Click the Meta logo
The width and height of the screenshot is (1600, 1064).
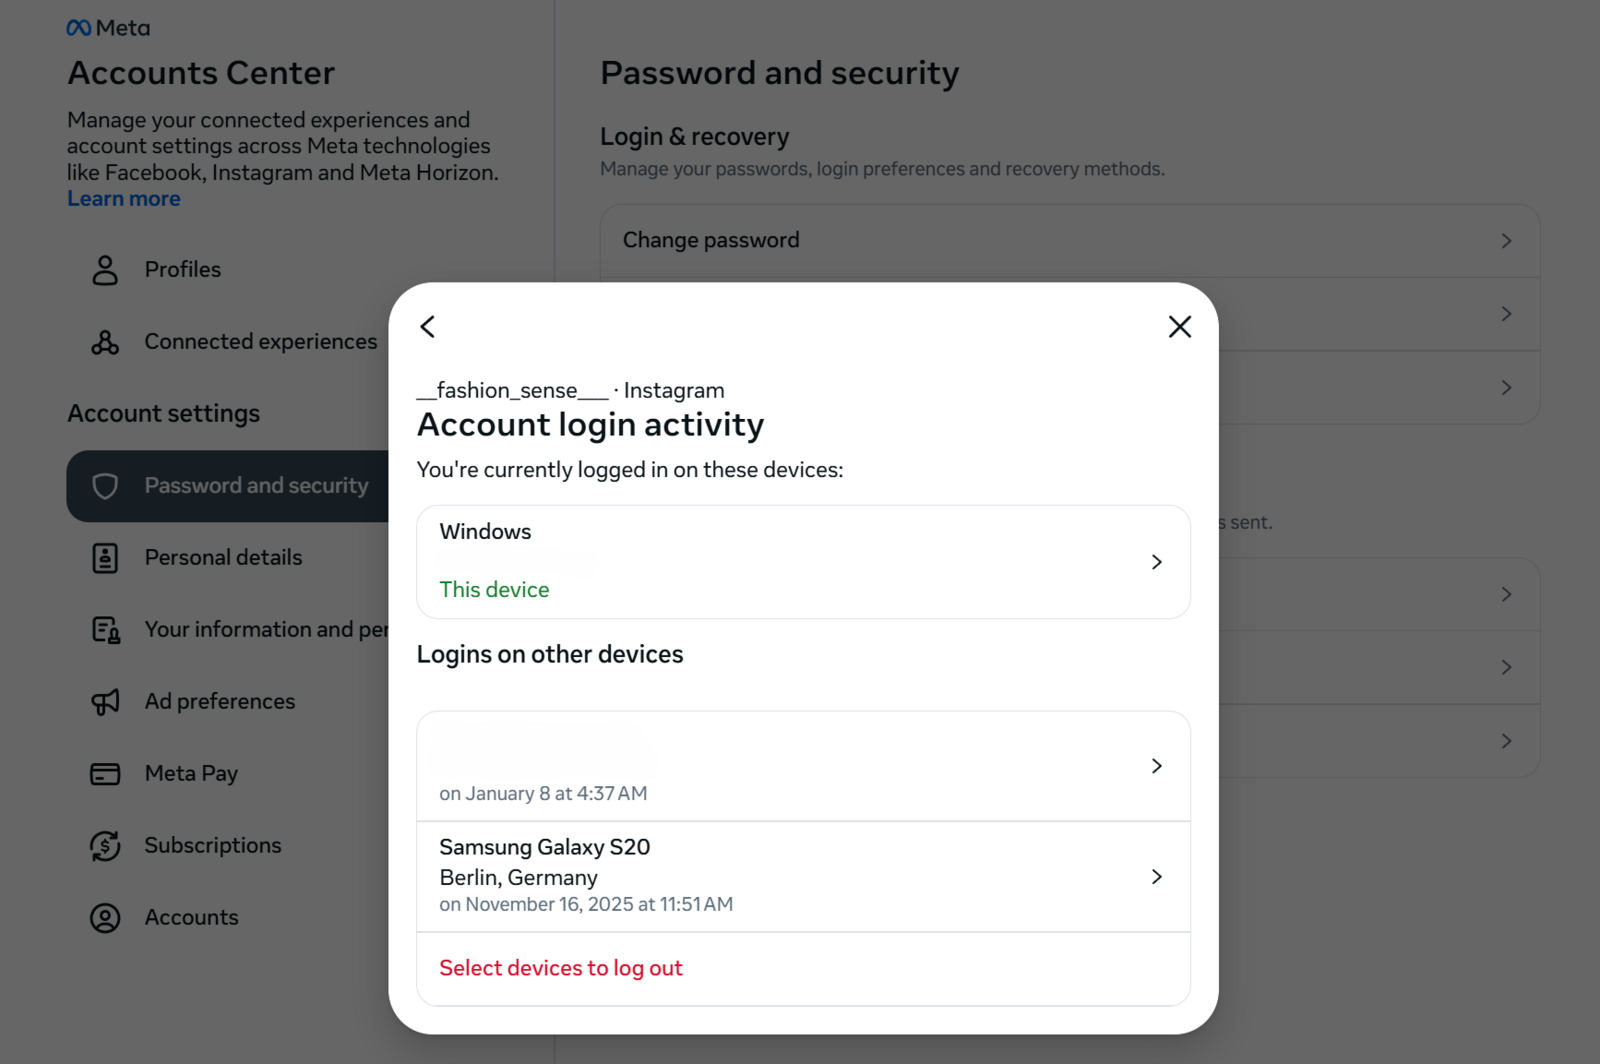(107, 27)
